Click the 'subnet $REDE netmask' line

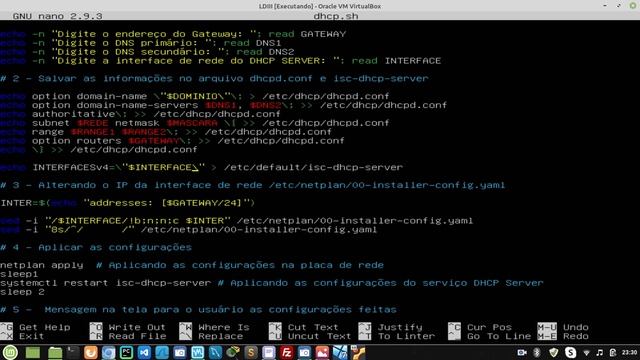(195, 123)
